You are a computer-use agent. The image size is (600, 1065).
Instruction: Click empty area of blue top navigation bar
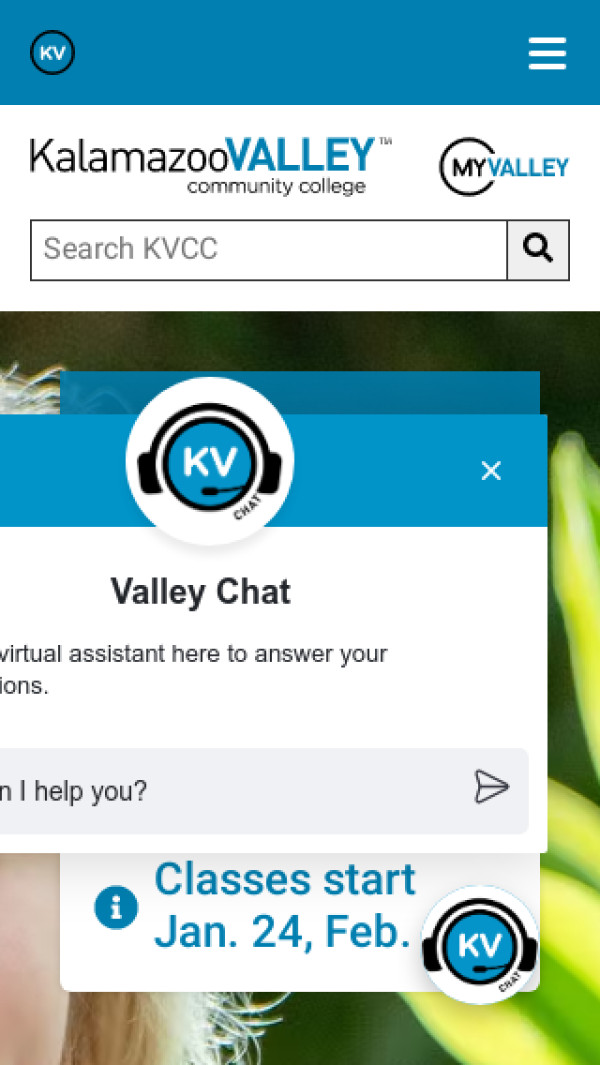coord(299,52)
